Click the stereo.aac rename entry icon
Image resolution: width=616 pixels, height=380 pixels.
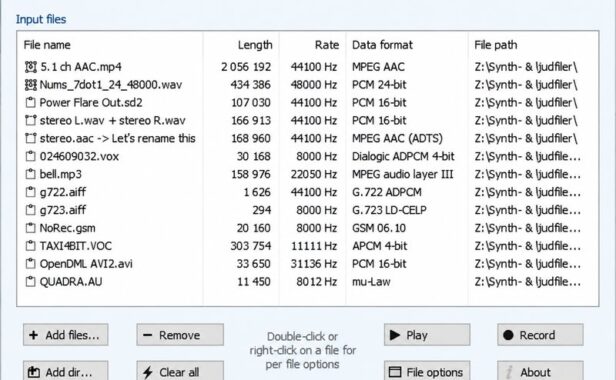coord(31,139)
